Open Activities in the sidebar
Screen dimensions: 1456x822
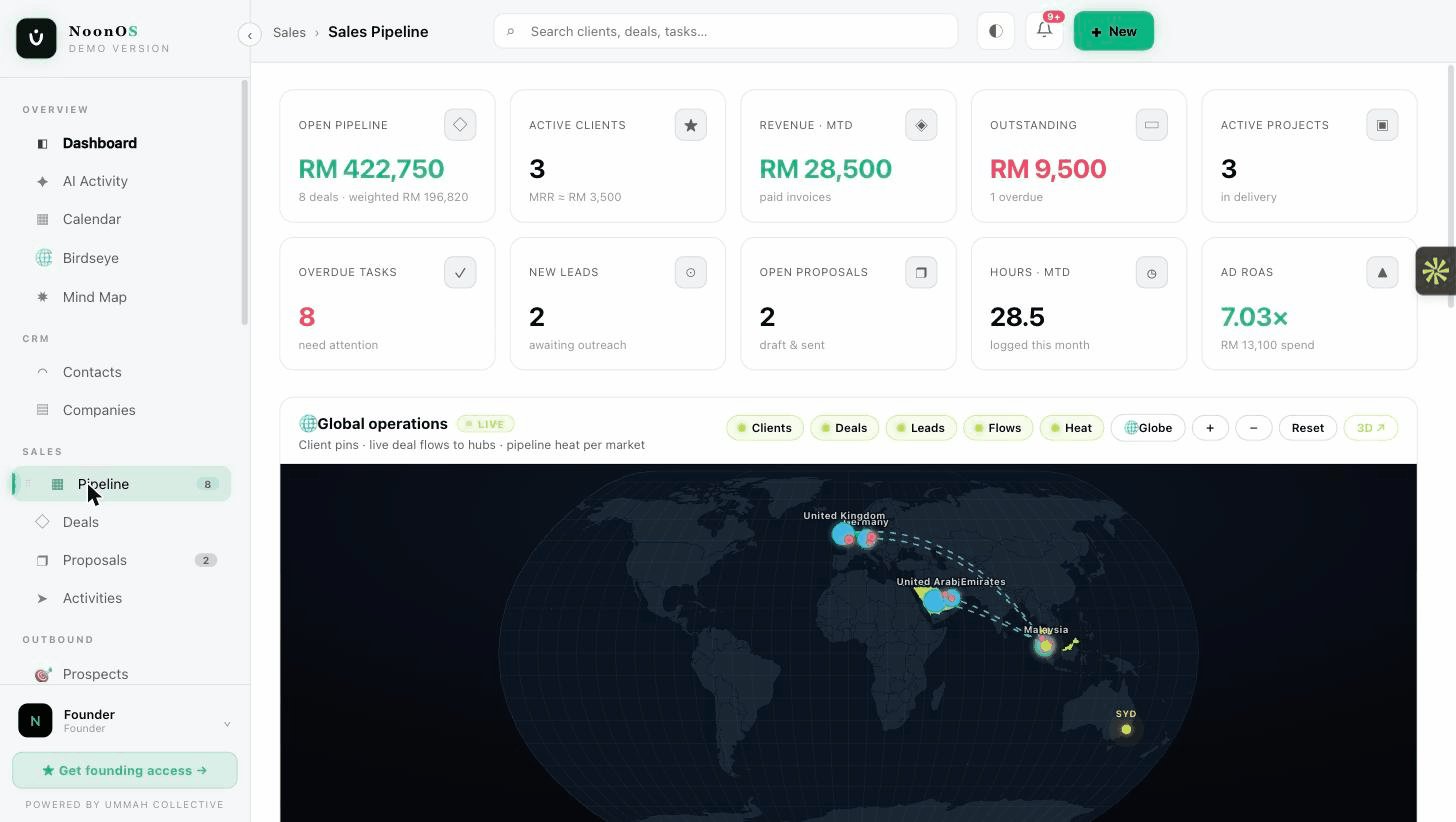(124, 598)
